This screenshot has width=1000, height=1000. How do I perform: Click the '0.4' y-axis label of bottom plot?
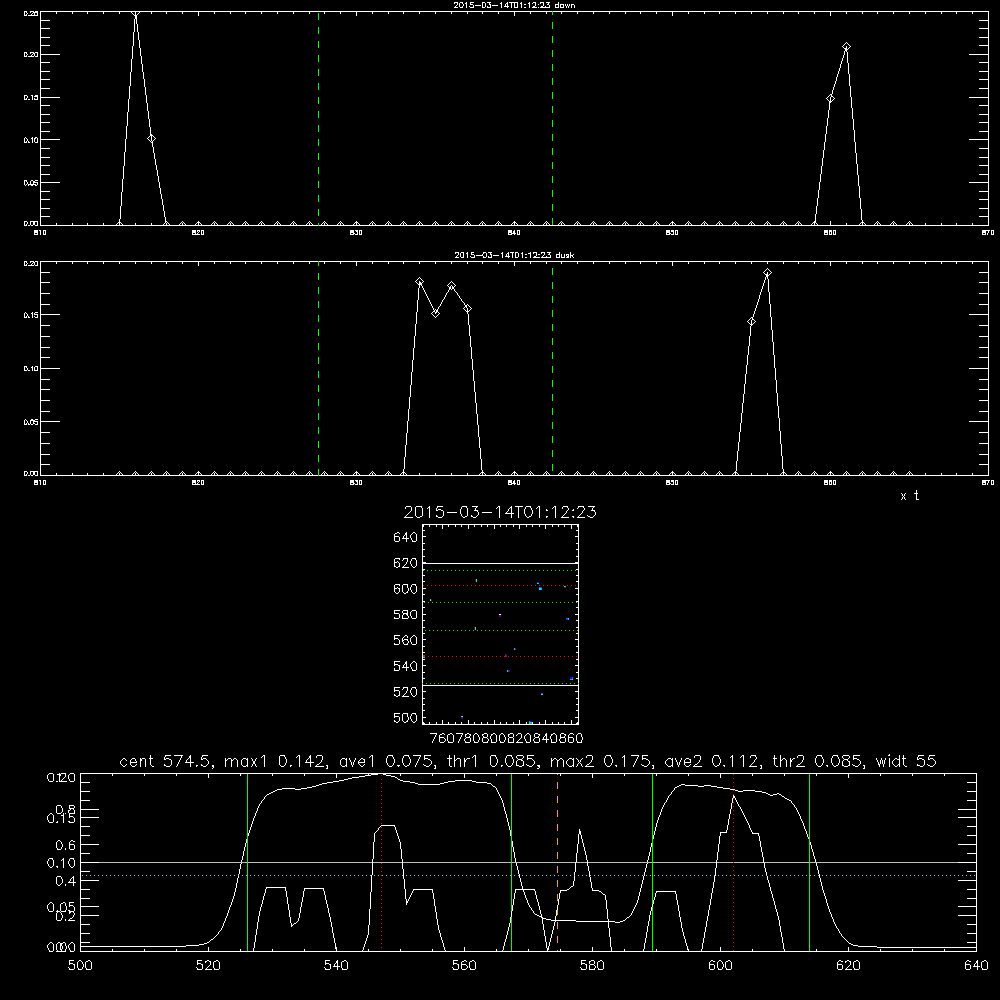pyautogui.click(x=66, y=881)
